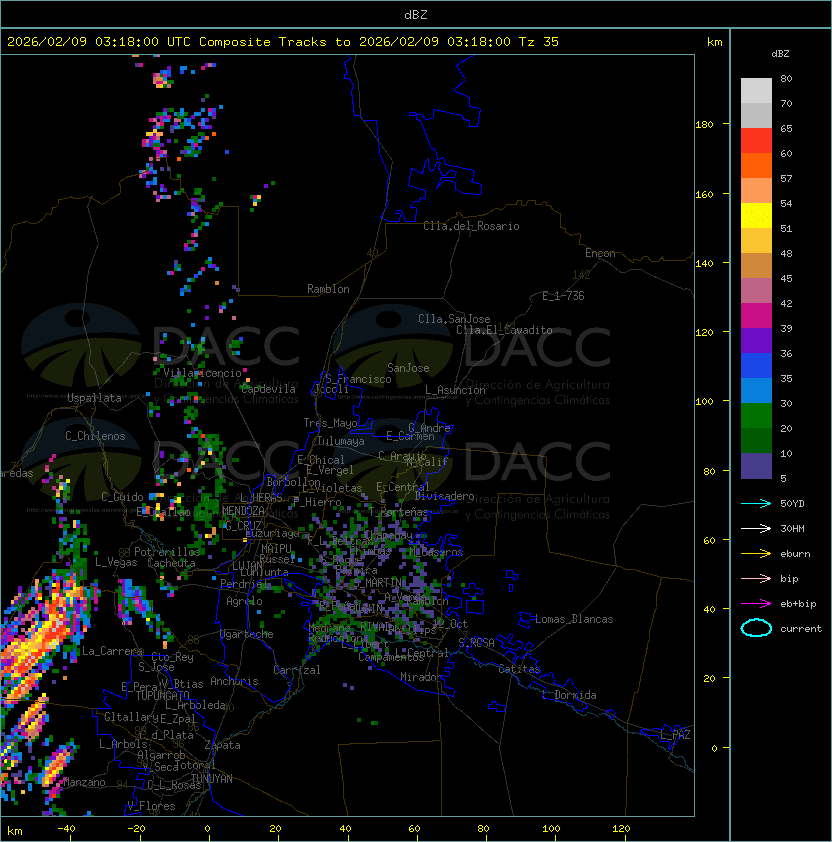Pick the magenta 39-42 dBZ swatch

coord(756,316)
